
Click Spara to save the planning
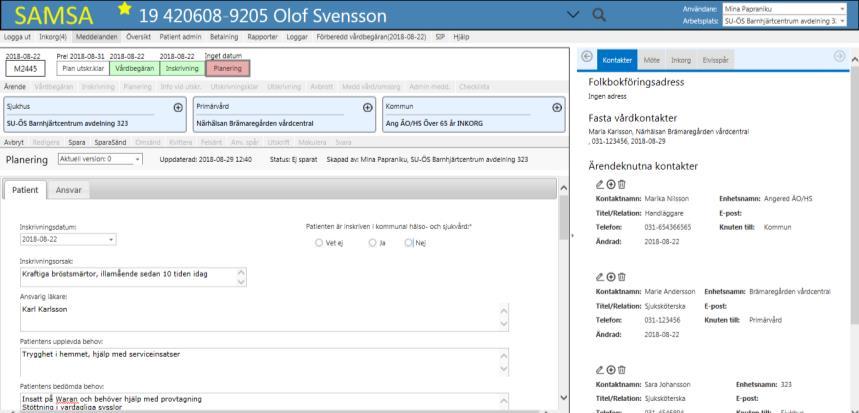pos(77,142)
